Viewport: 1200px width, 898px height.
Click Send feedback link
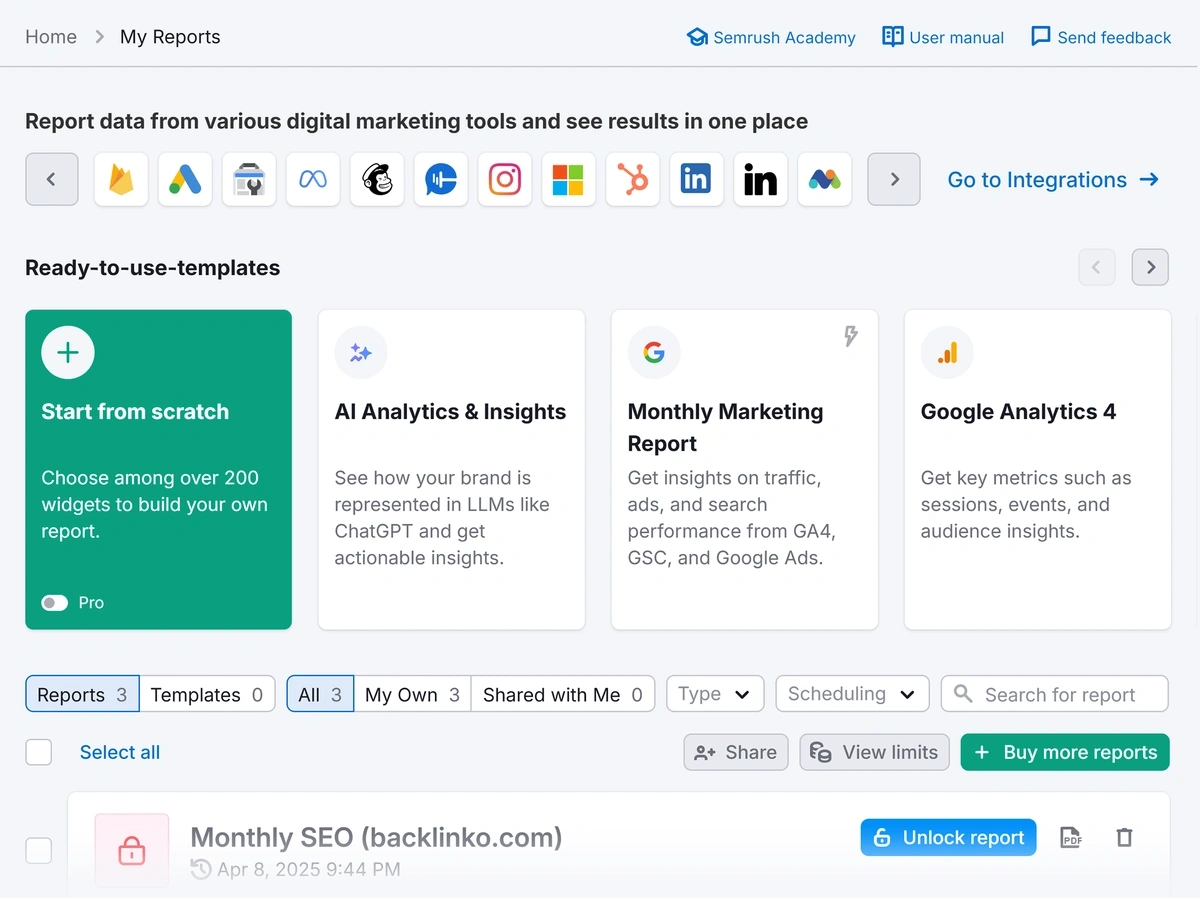pos(1101,37)
